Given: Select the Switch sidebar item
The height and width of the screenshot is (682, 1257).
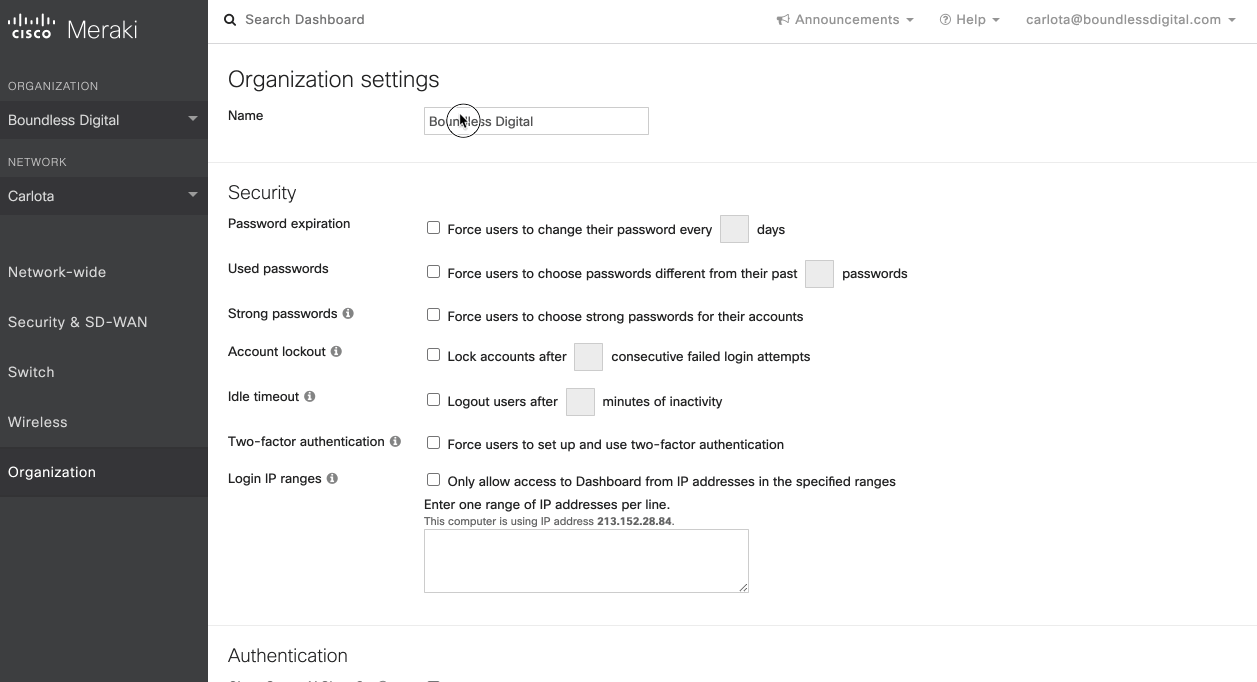Looking at the screenshot, I should pos(104,372).
